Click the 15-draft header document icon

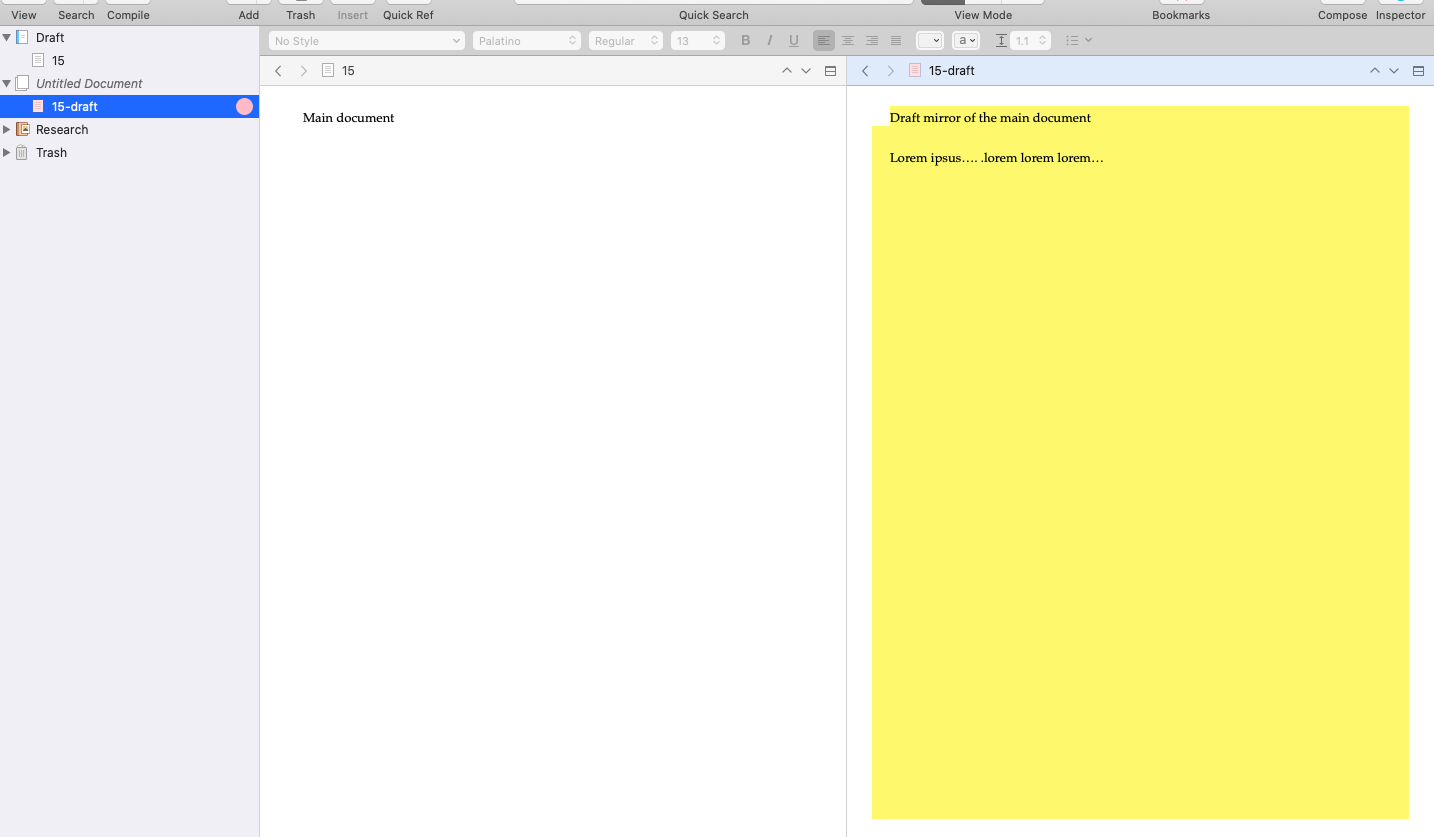click(915, 71)
